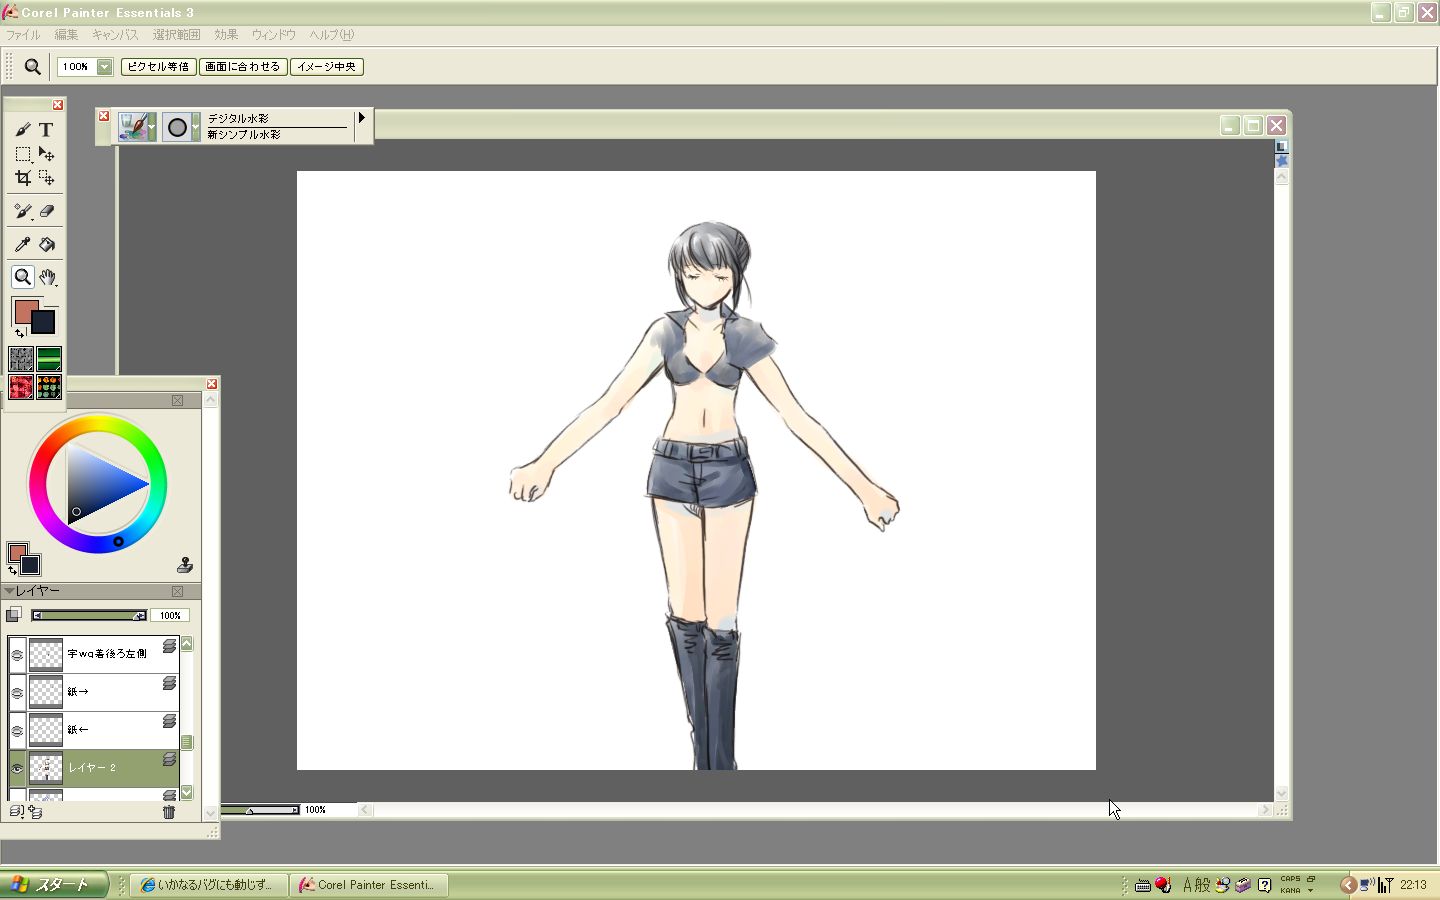Open the paper texture selector
Screen dimensions: 1440x900
click(21, 358)
